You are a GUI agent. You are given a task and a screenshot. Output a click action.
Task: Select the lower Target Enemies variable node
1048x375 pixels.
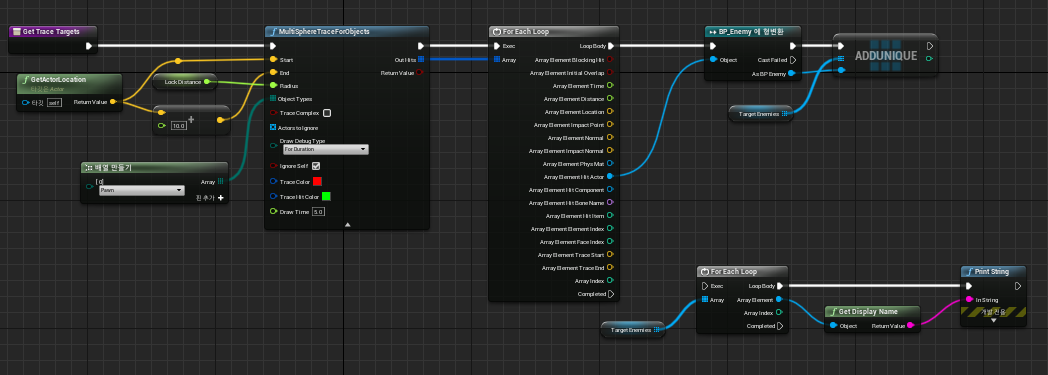[632, 330]
